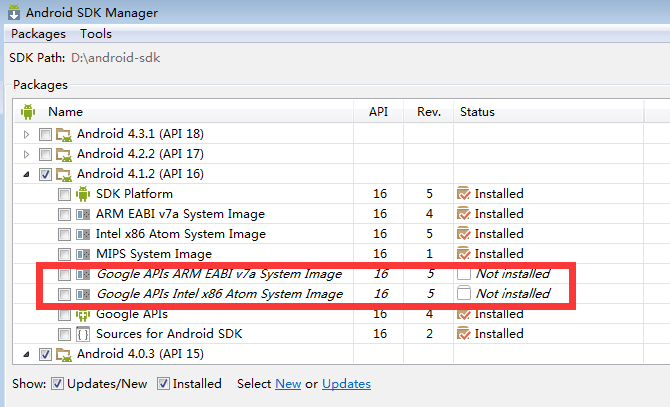Screen dimensions: 670x407
Task: Click the API column header
Action: pos(378,112)
